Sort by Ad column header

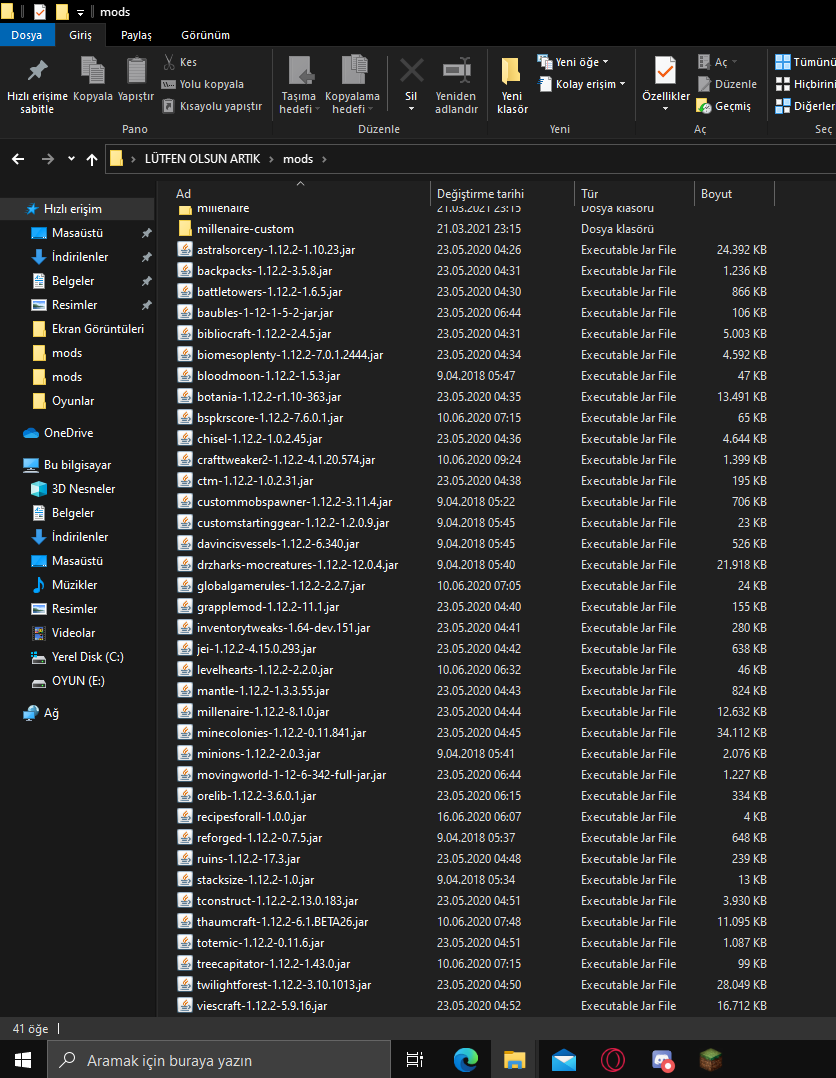click(183, 194)
